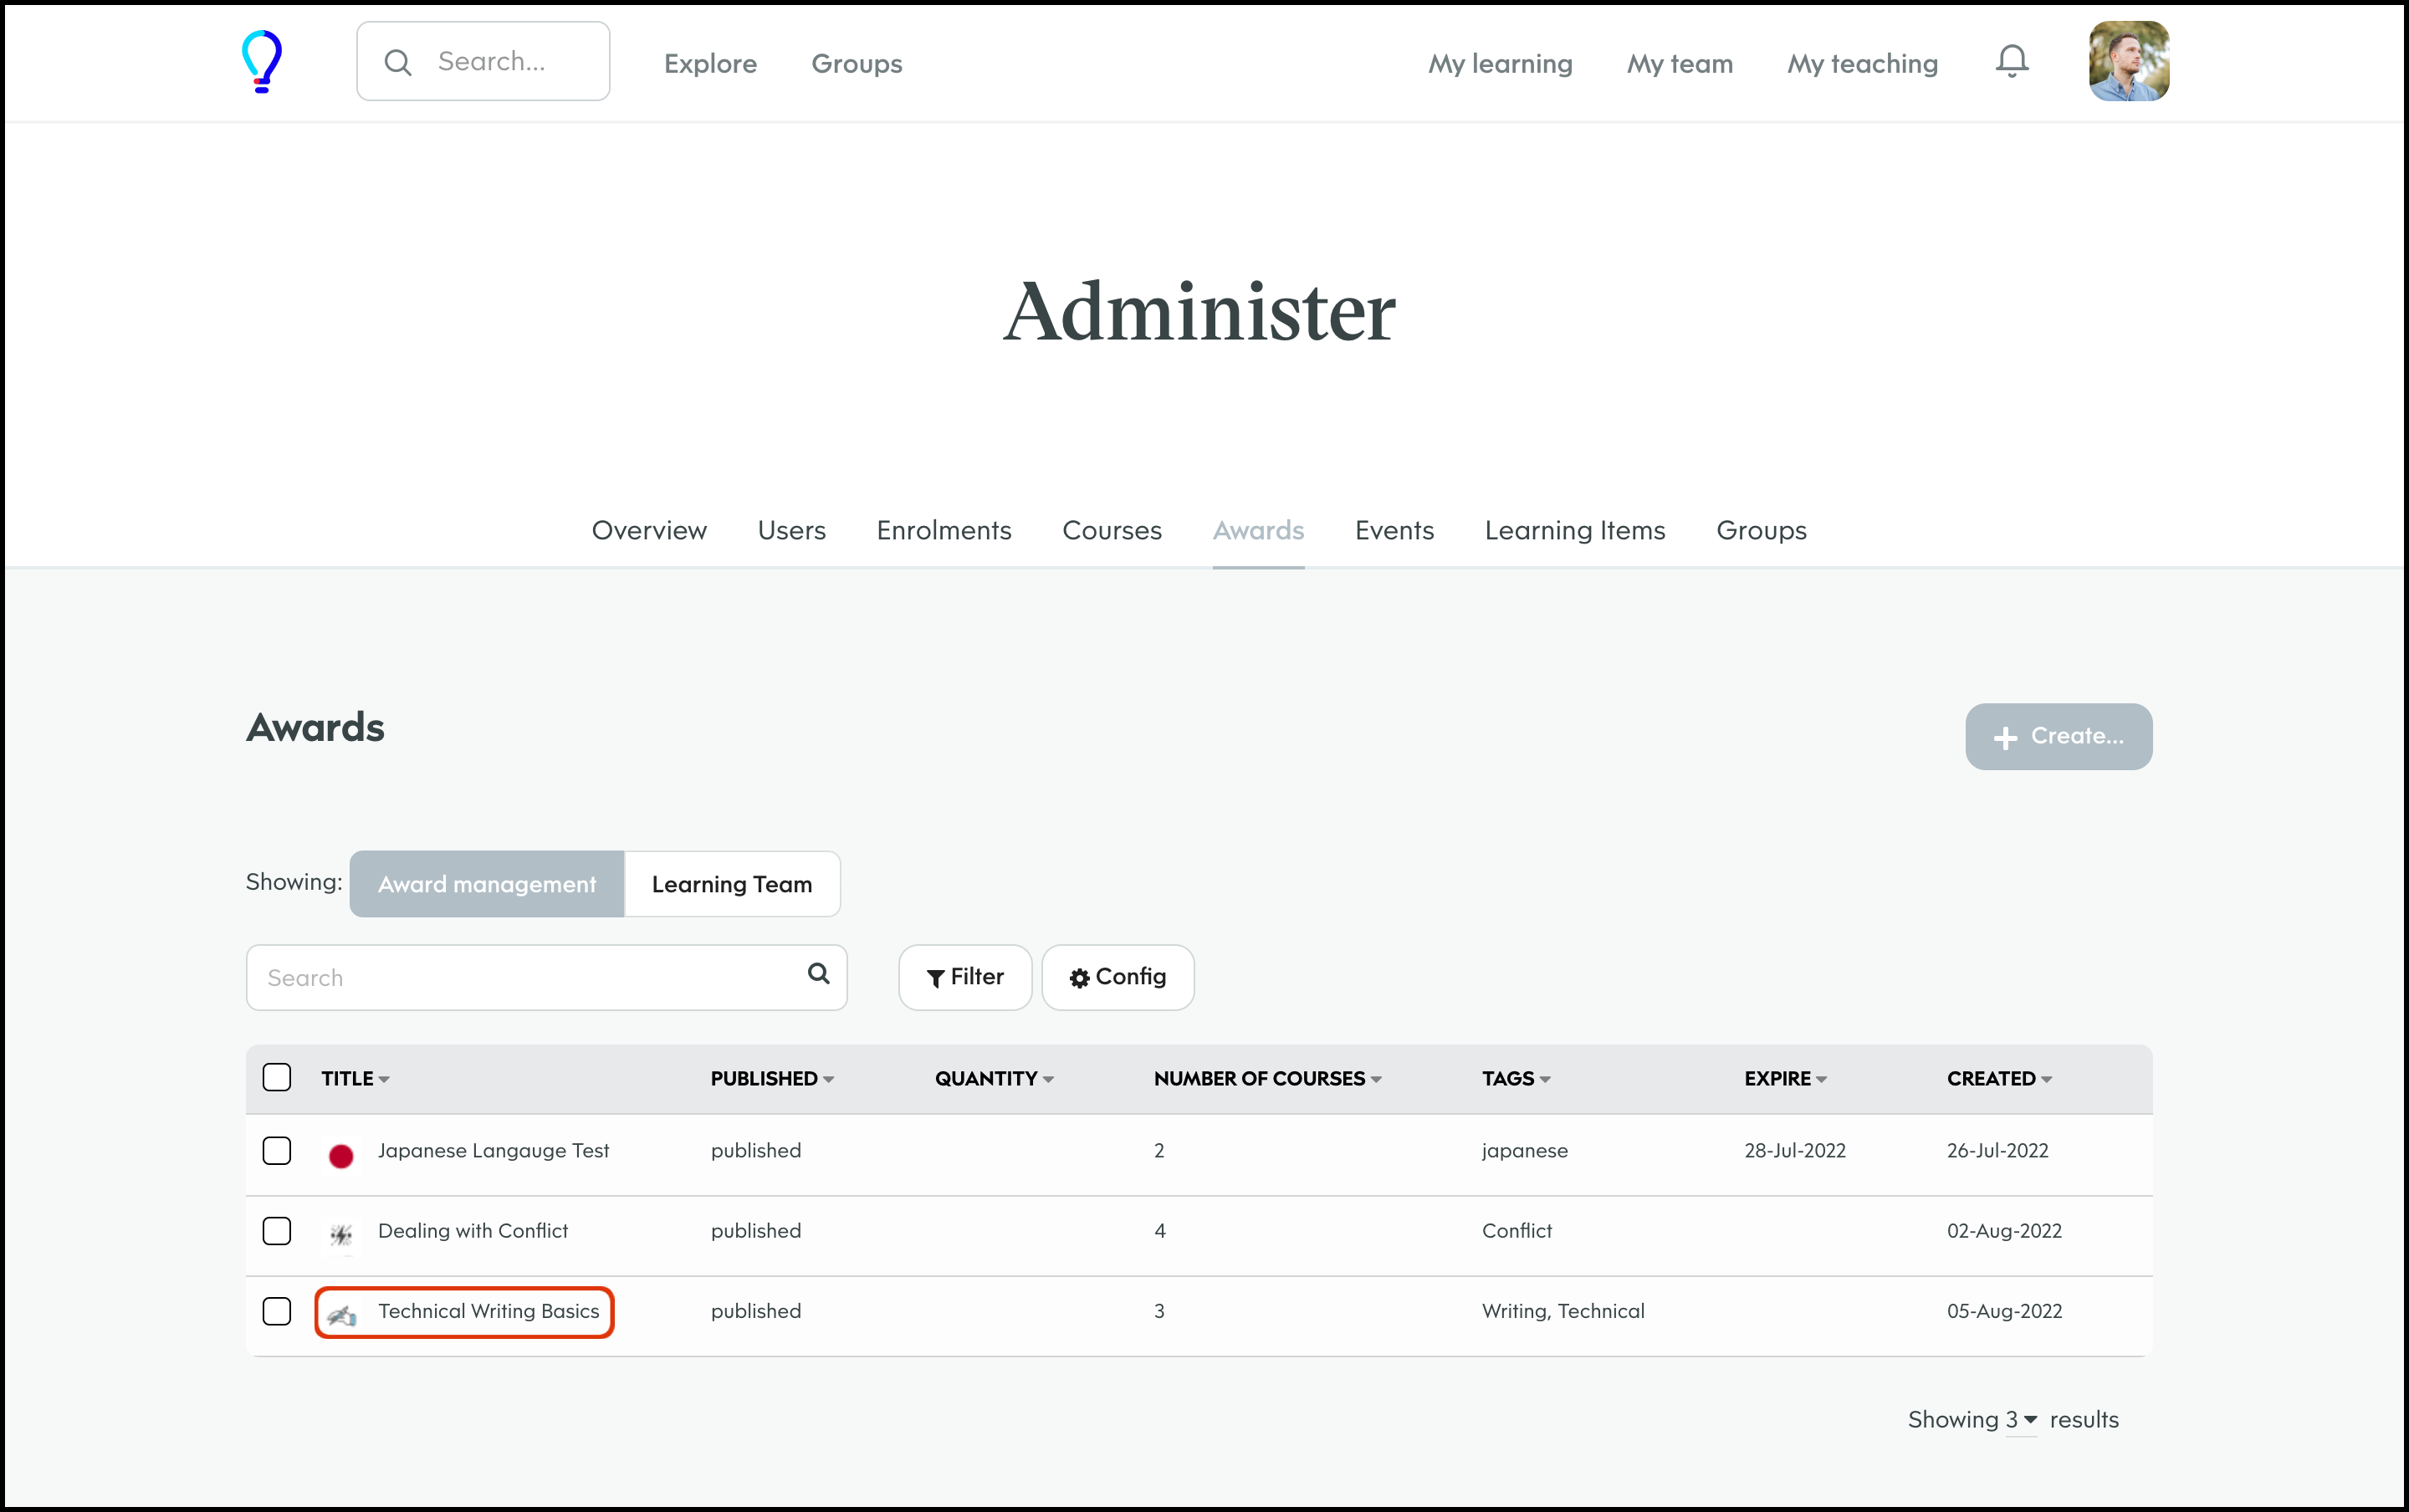Click the lightbulb logo icon

262,62
